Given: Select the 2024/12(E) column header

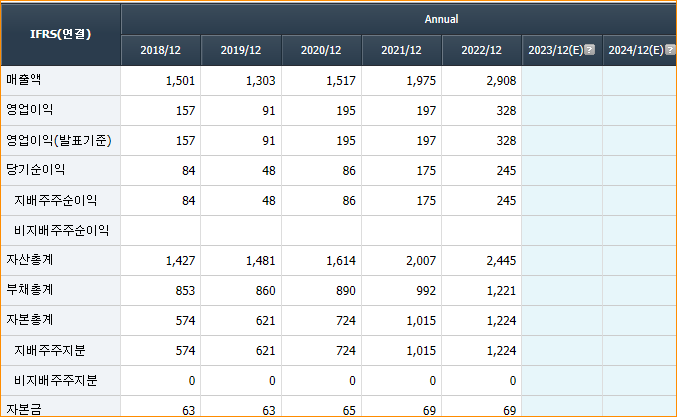Looking at the screenshot, I should (640, 50).
